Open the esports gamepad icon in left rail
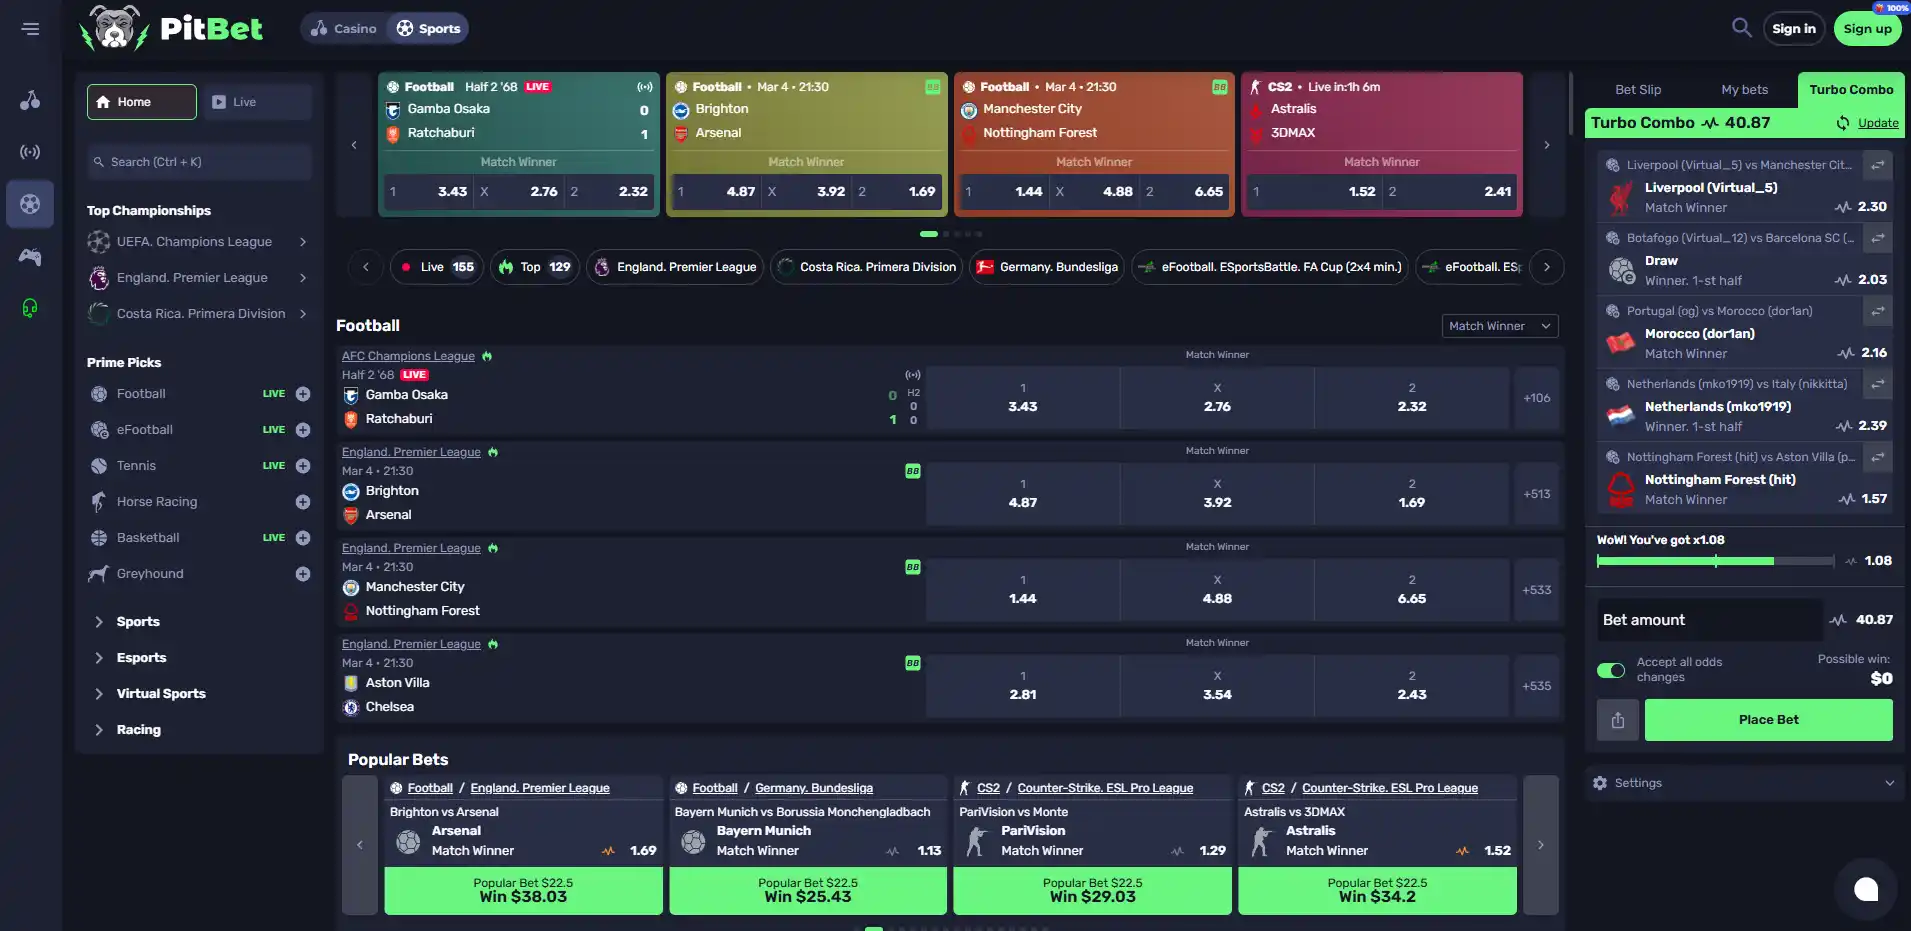 (30, 257)
